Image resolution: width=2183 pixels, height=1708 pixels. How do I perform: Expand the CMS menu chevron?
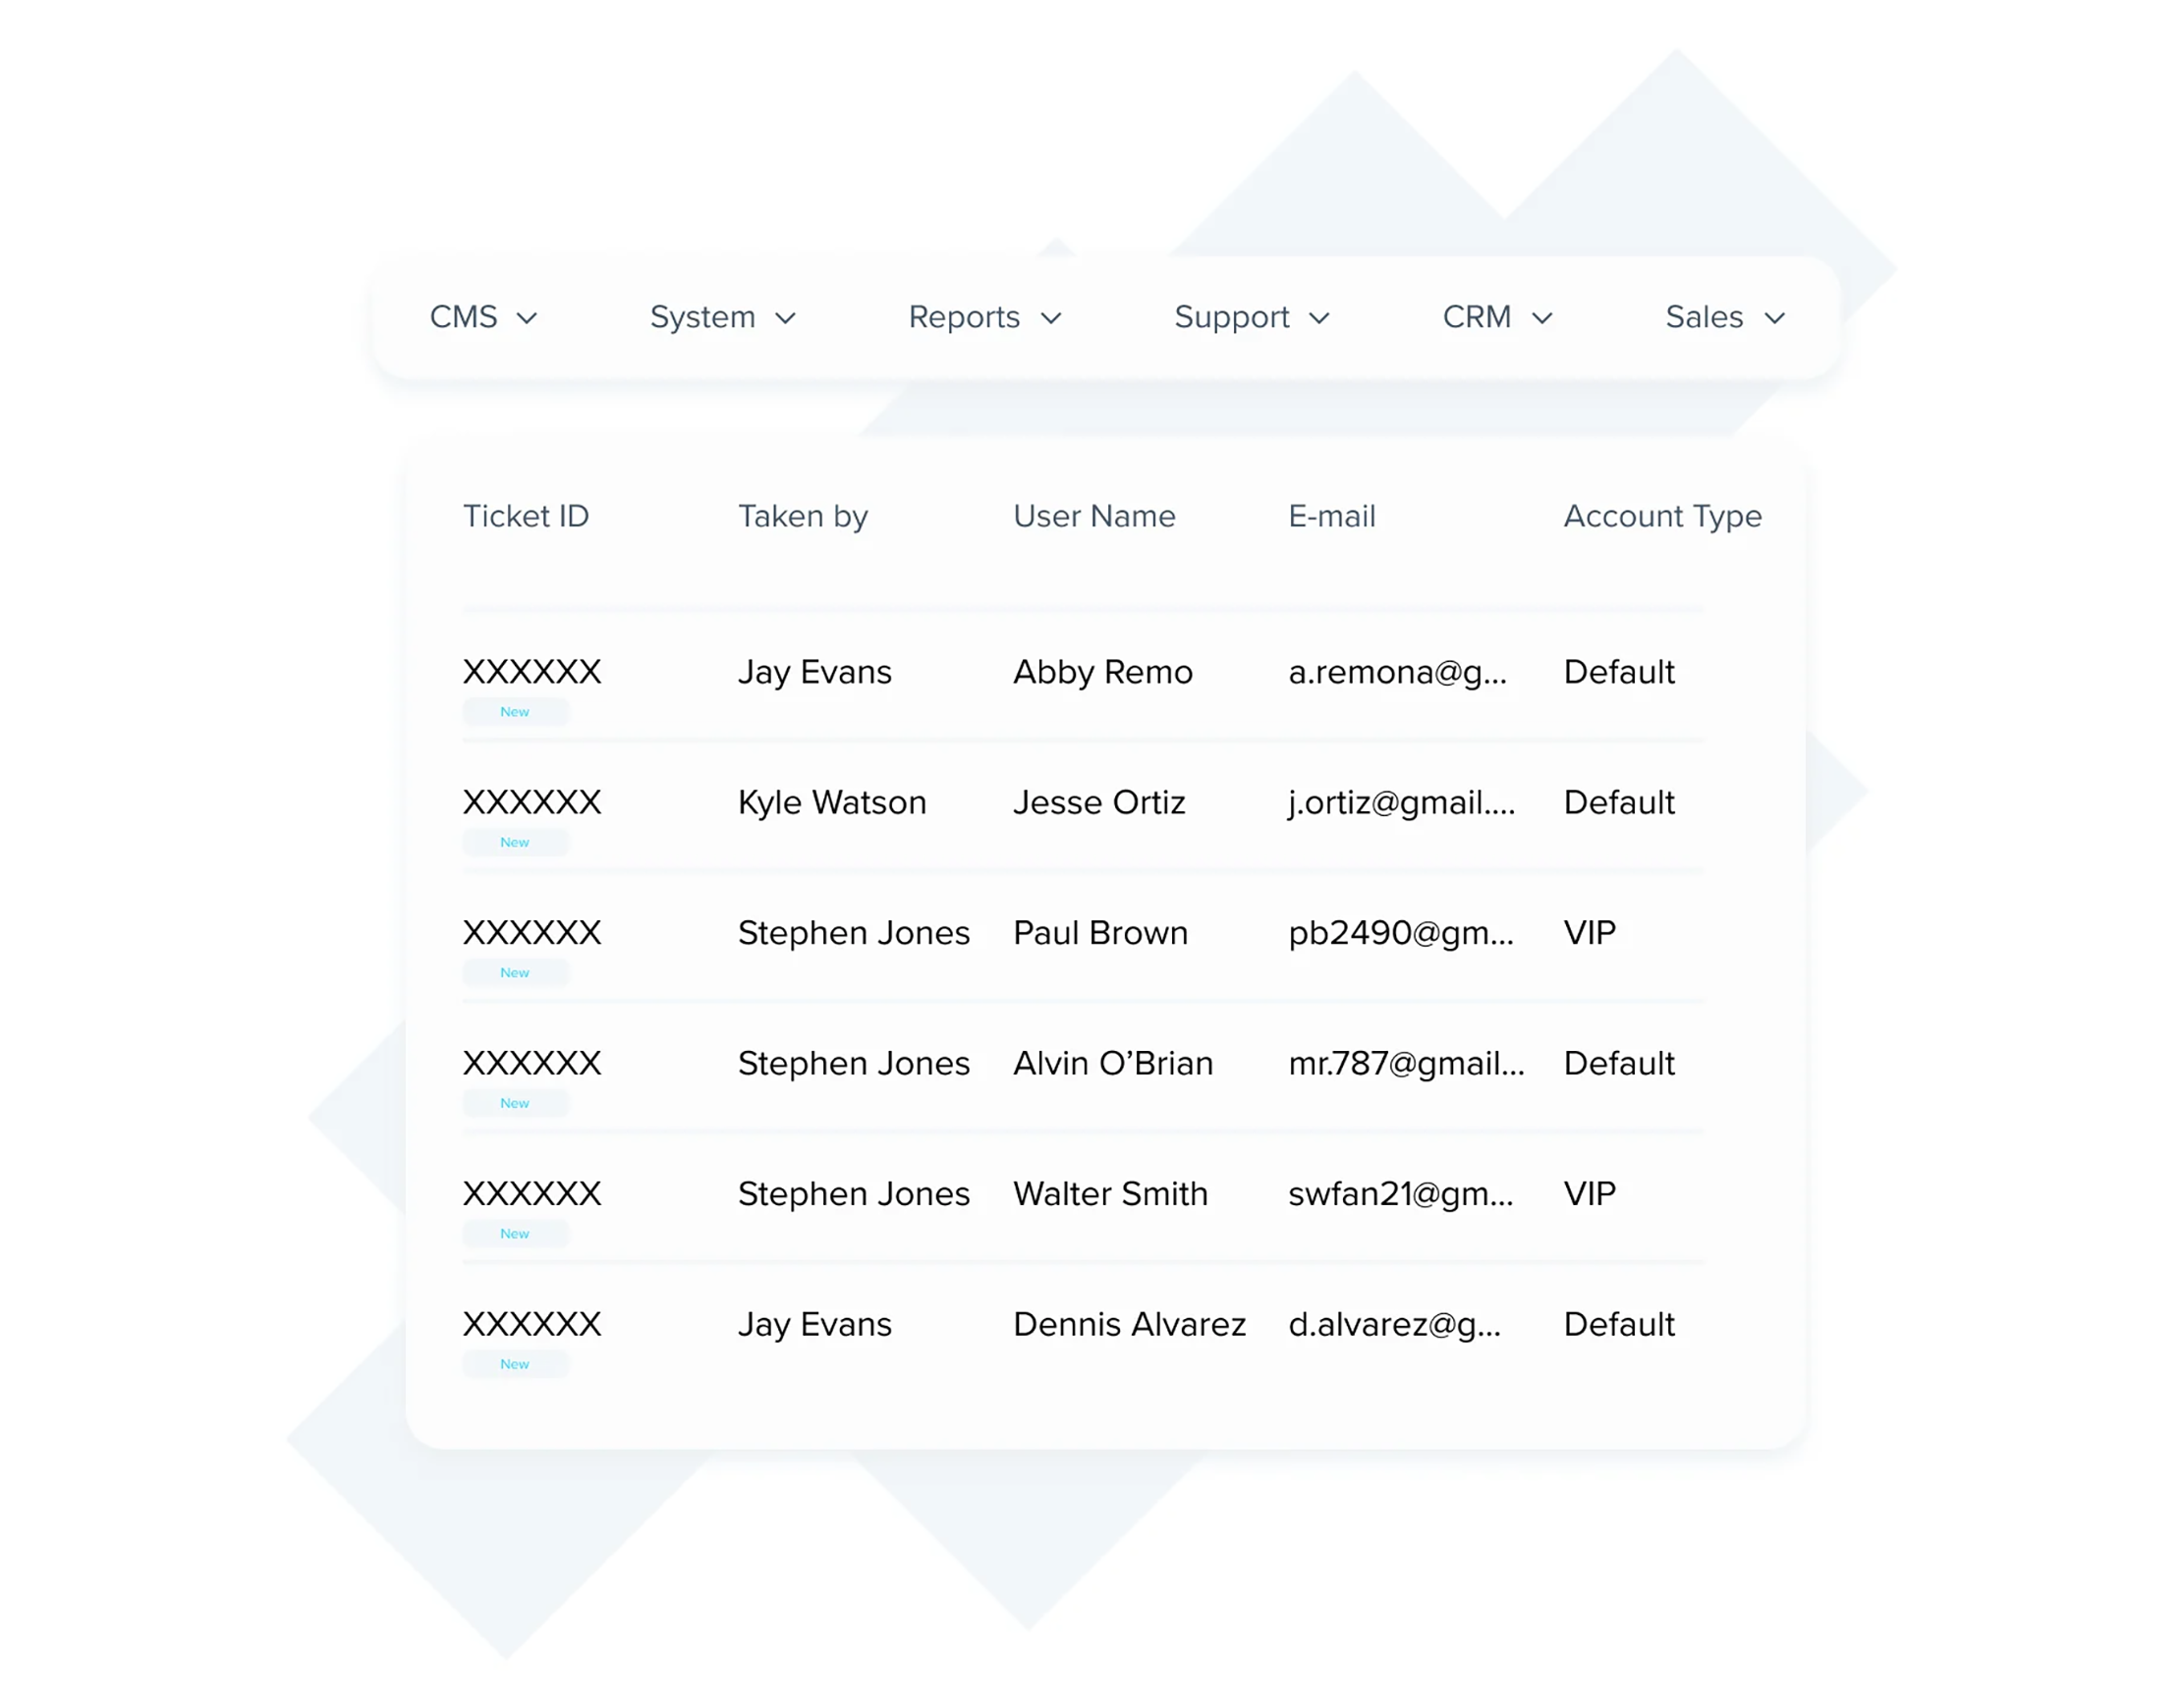point(526,318)
